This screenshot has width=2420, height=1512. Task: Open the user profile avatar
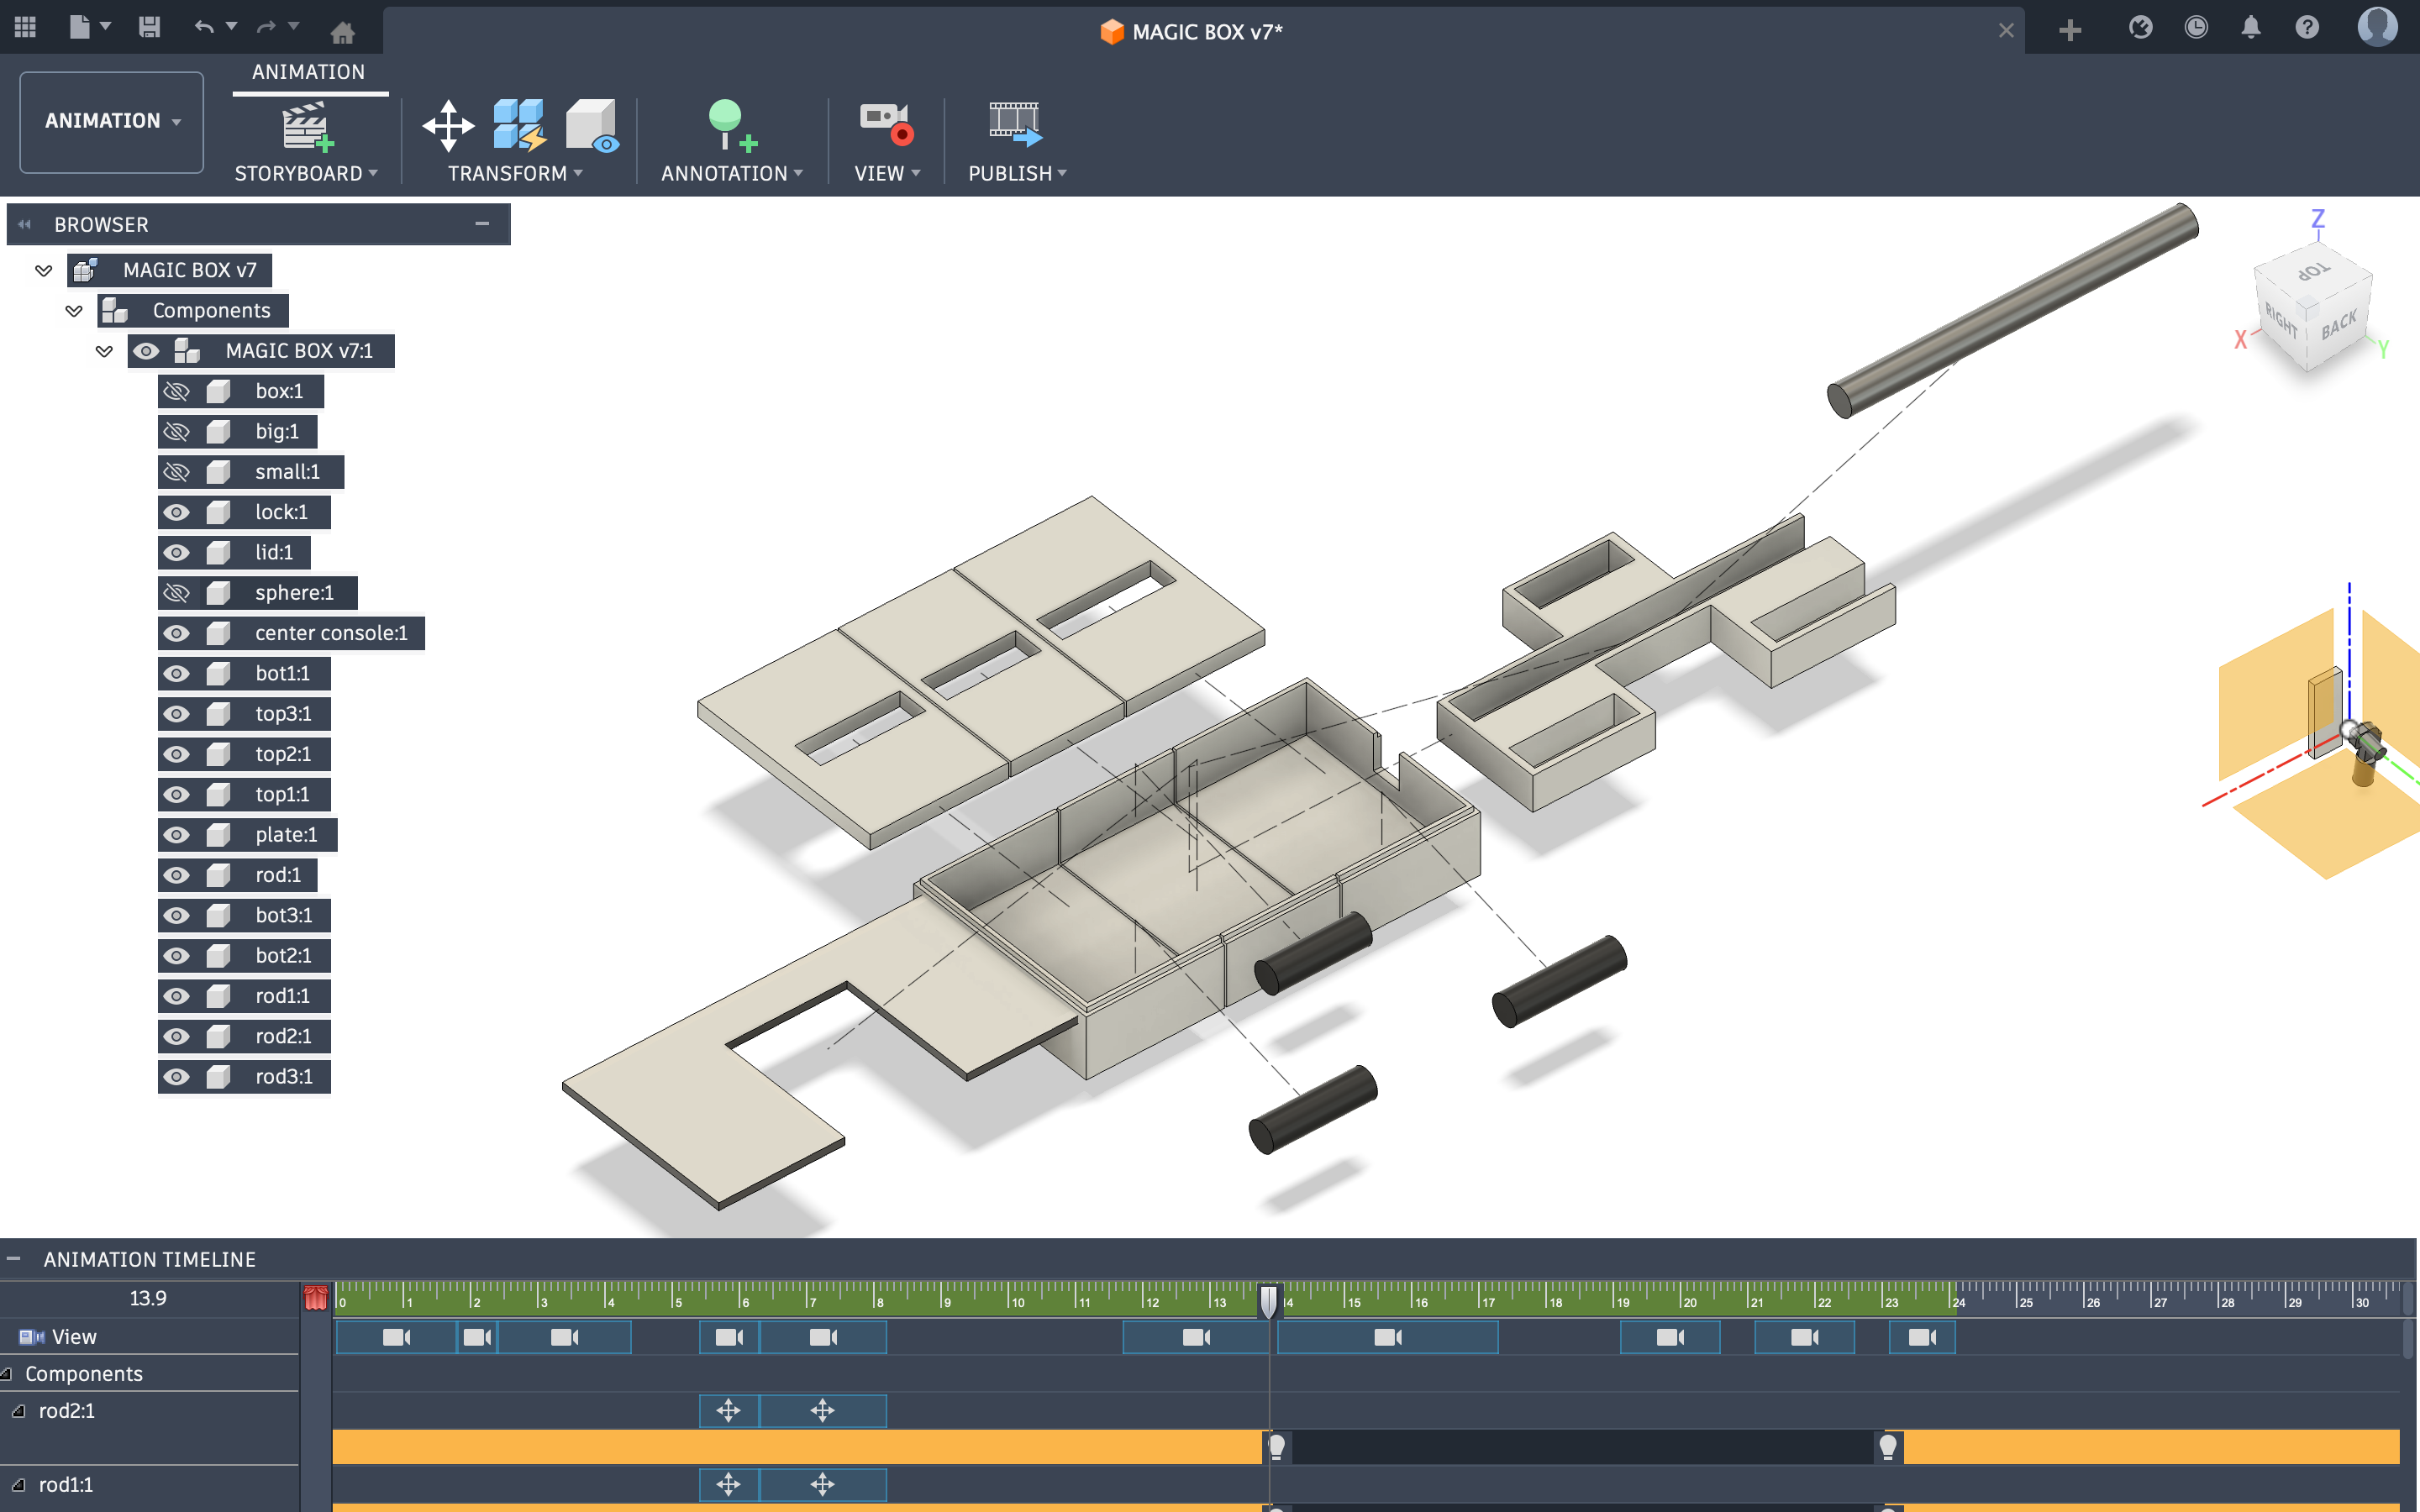tap(2377, 27)
